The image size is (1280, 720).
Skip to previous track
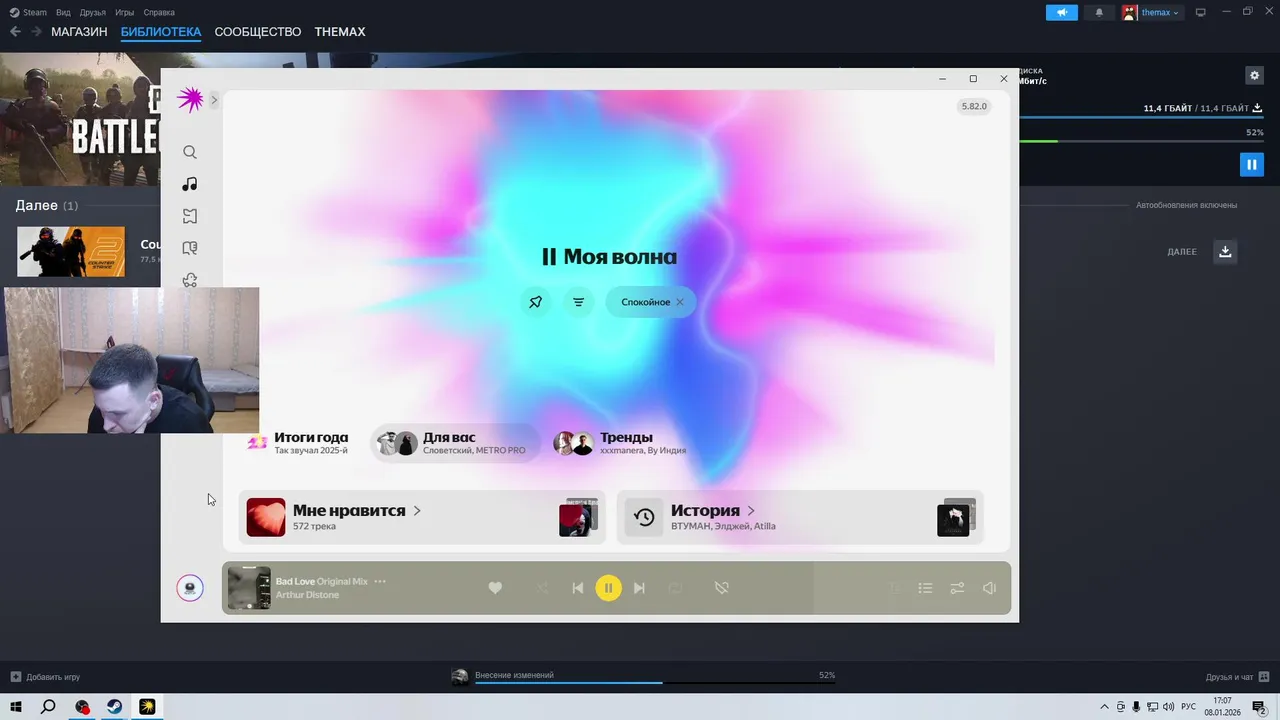[577, 588]
